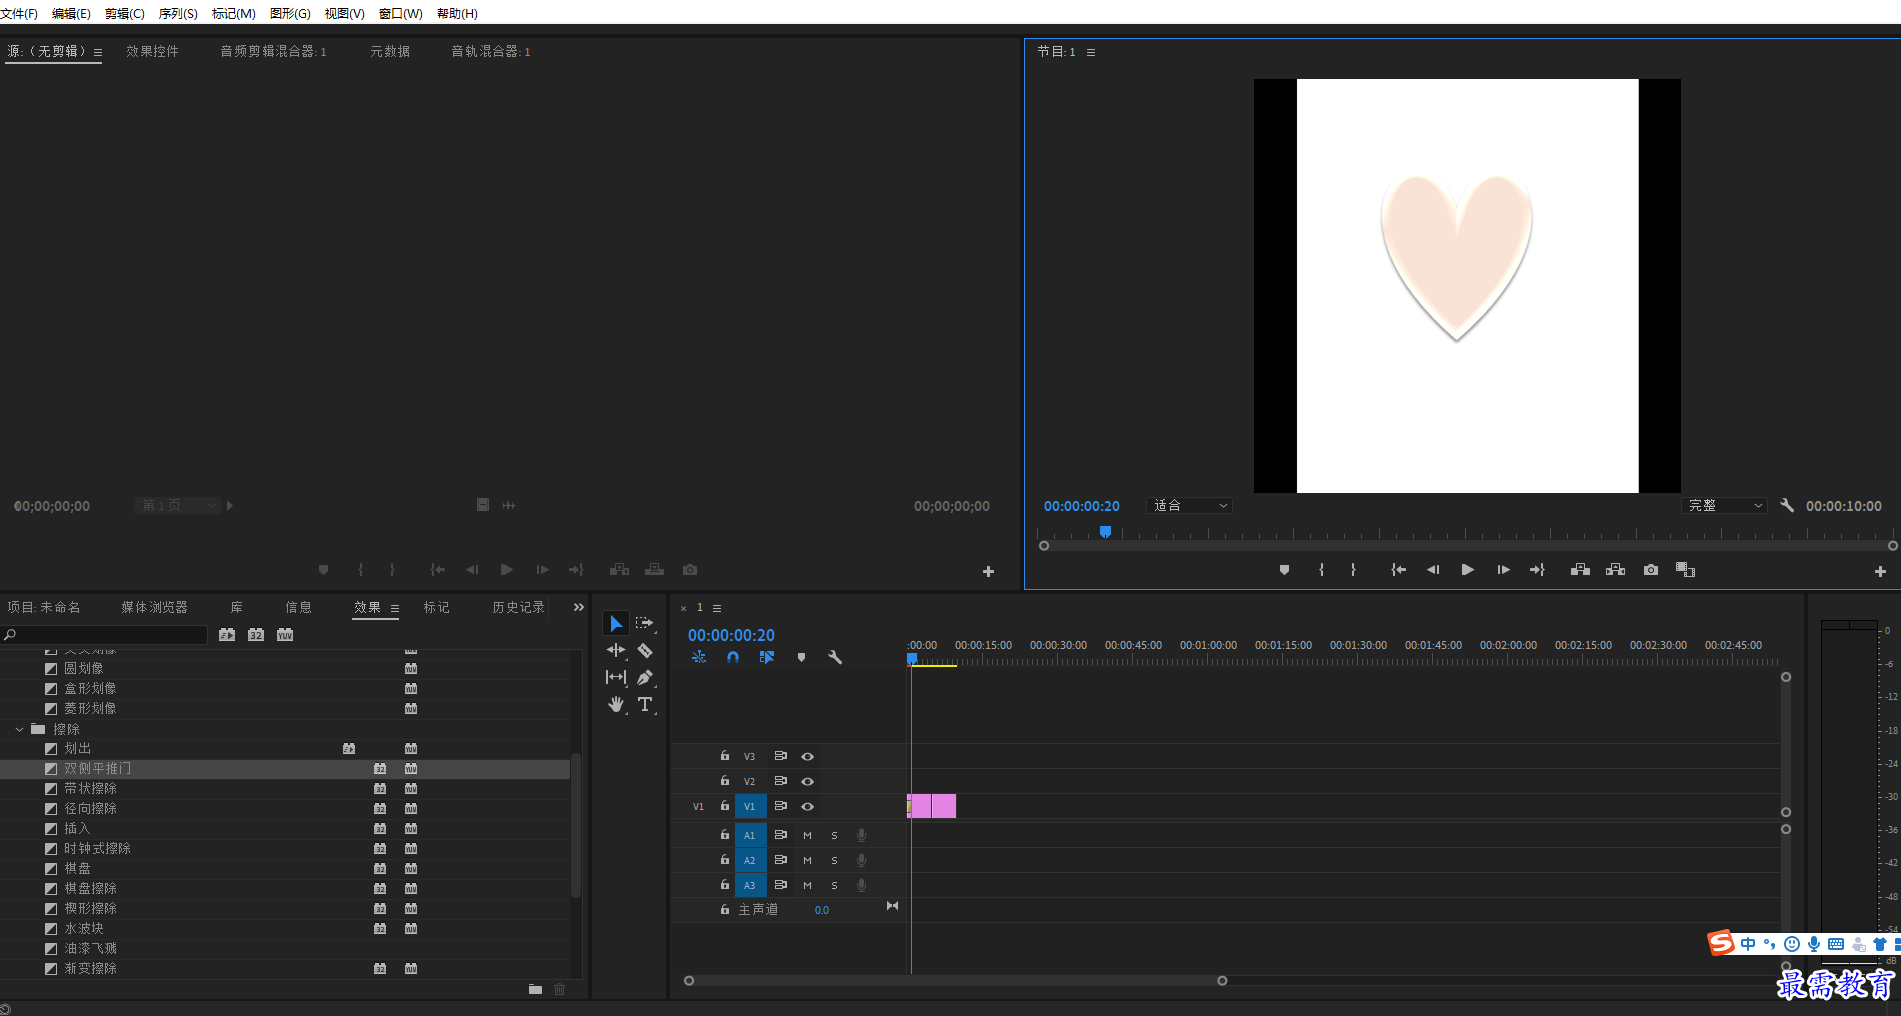The height and width of the screenshot is (1016, 1901).
Task: Create new custom bin in Effects panel
Action: point(535,989)
